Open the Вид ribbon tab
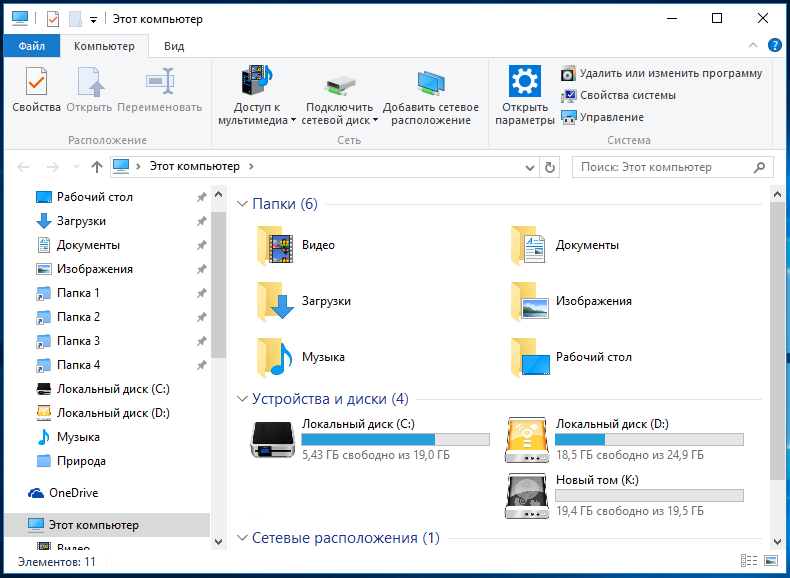 174,46
